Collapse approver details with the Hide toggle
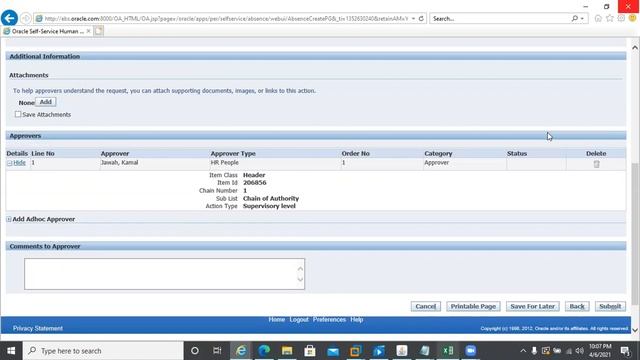The height and width of the screenshot is (360, 640). (16, 163)
